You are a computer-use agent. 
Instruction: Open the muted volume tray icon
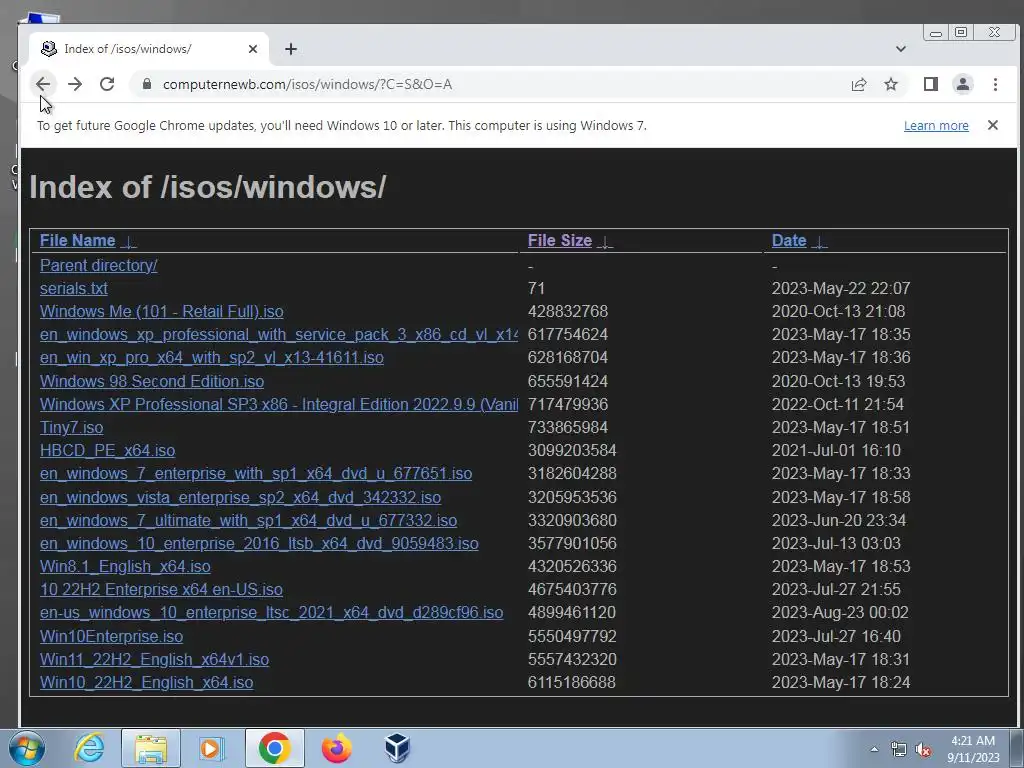tap(923, 750)
